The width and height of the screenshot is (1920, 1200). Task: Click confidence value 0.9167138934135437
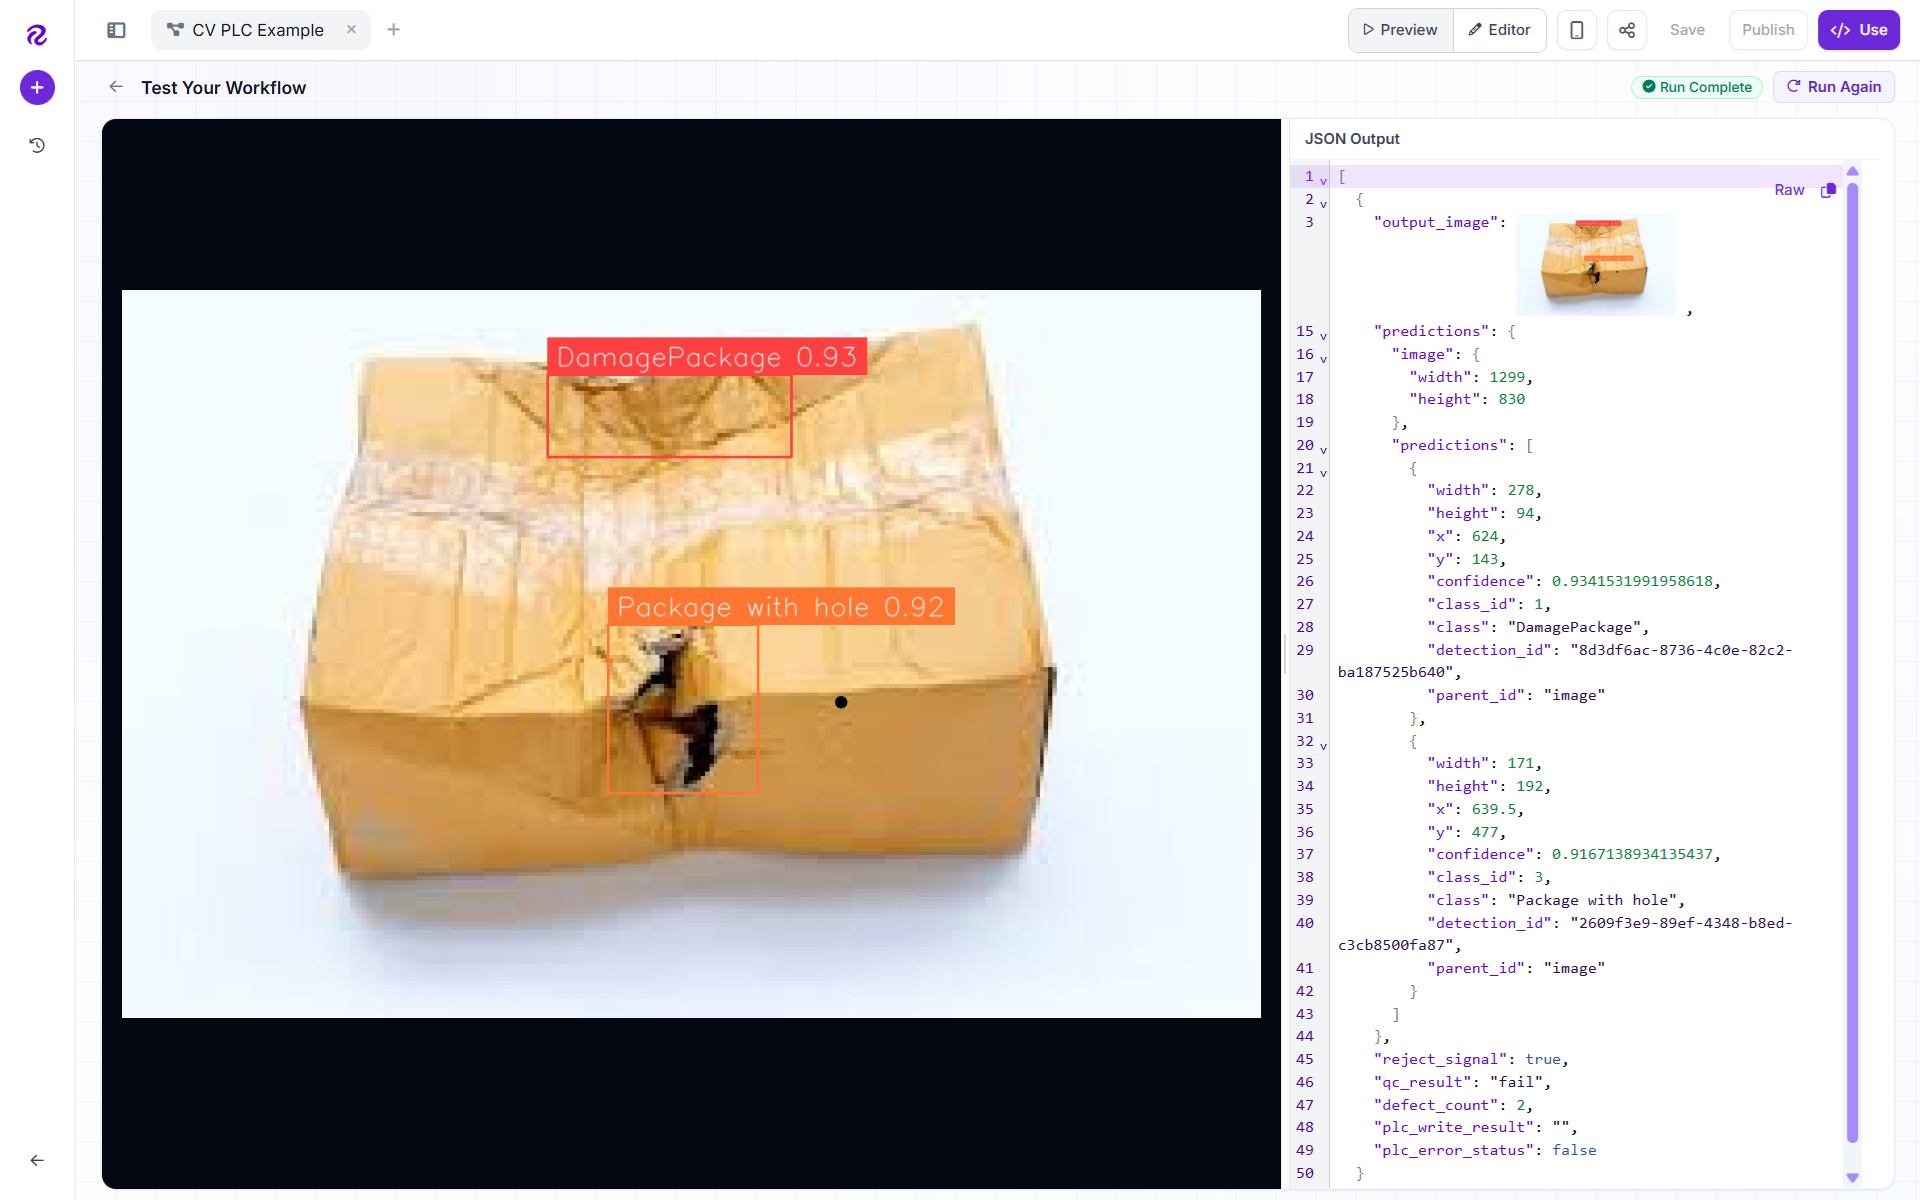[x=1632, y=854]
